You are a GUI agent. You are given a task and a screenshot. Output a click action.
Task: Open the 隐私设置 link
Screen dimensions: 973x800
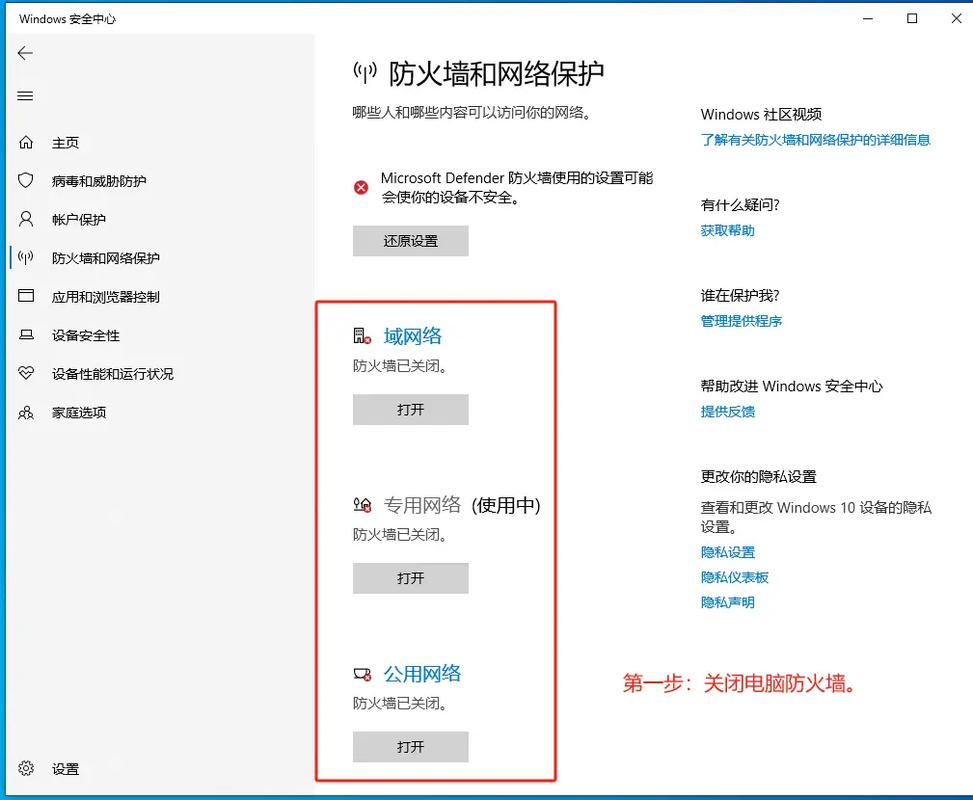click(727, 552)
